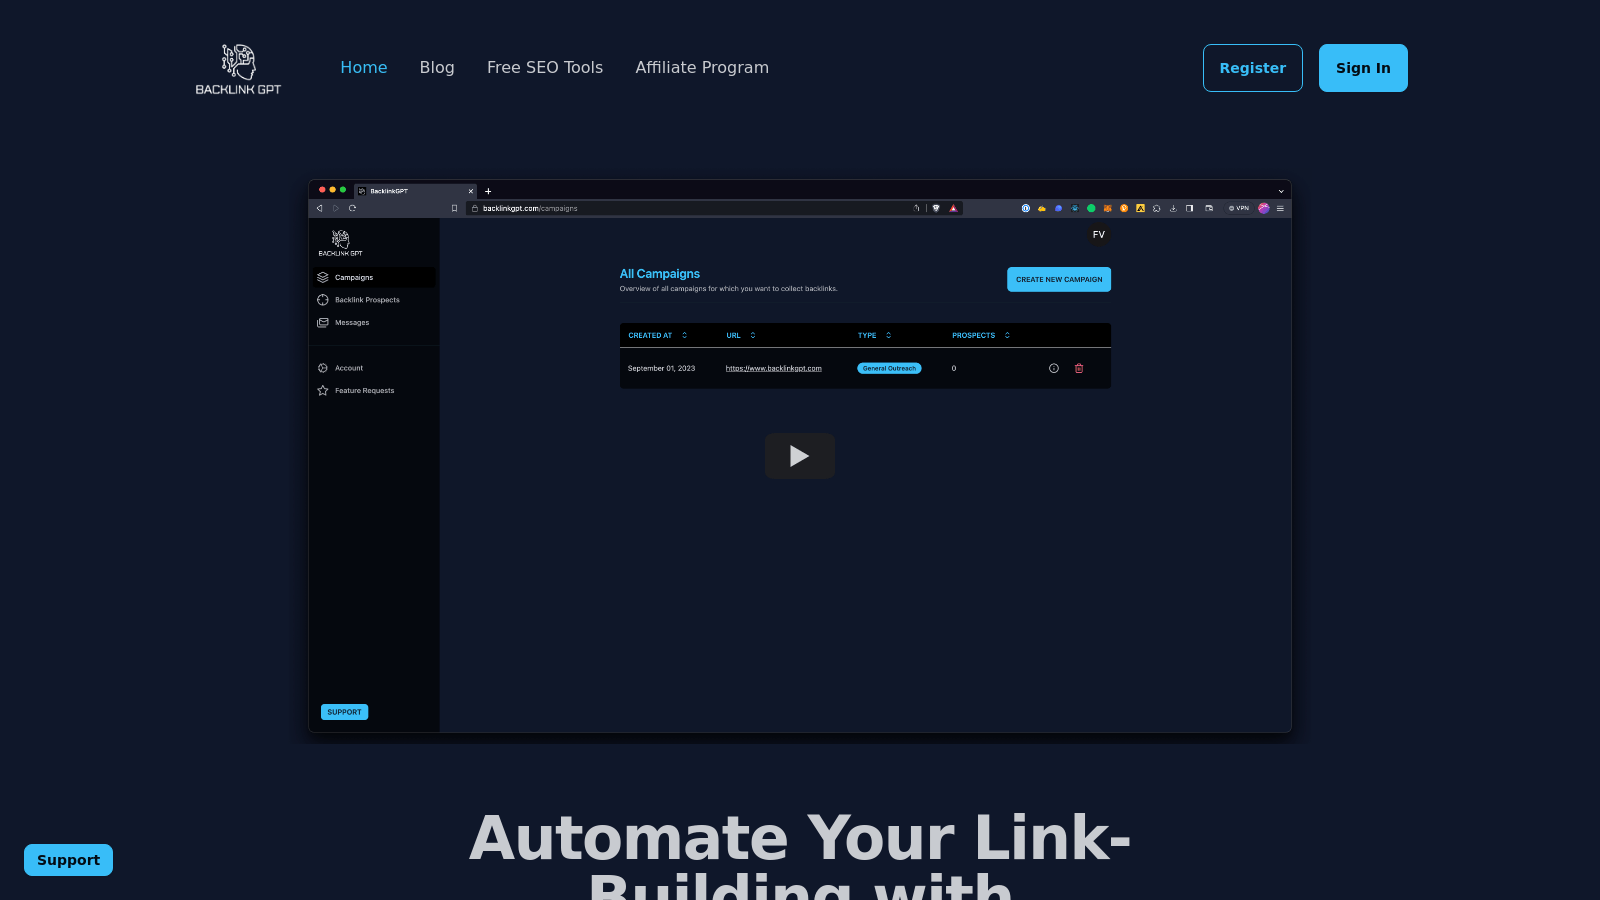Viewport: 1600px width, 900px height.
Task: Sort by TYPE column arrows
Action: pos(888,335)
